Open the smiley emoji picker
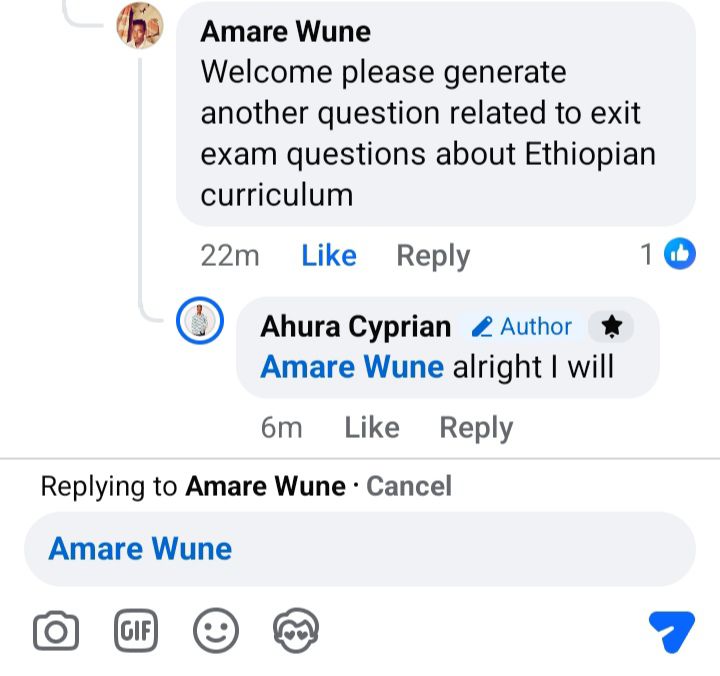 [216, 631]
